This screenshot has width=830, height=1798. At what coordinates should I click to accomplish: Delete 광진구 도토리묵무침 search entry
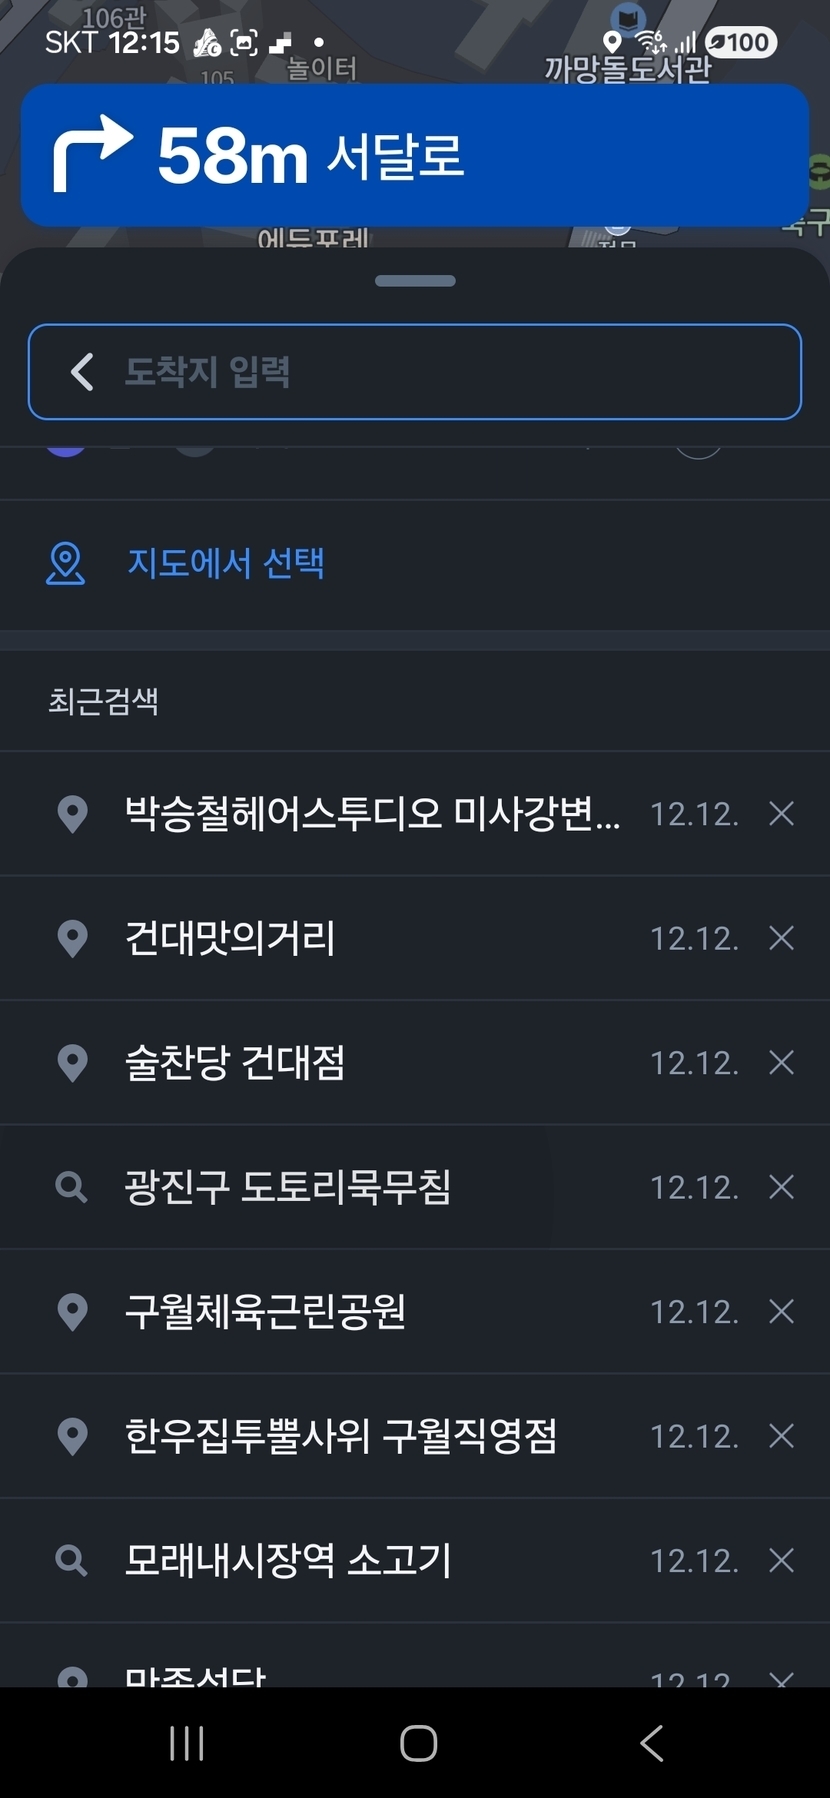point(781,1187)
